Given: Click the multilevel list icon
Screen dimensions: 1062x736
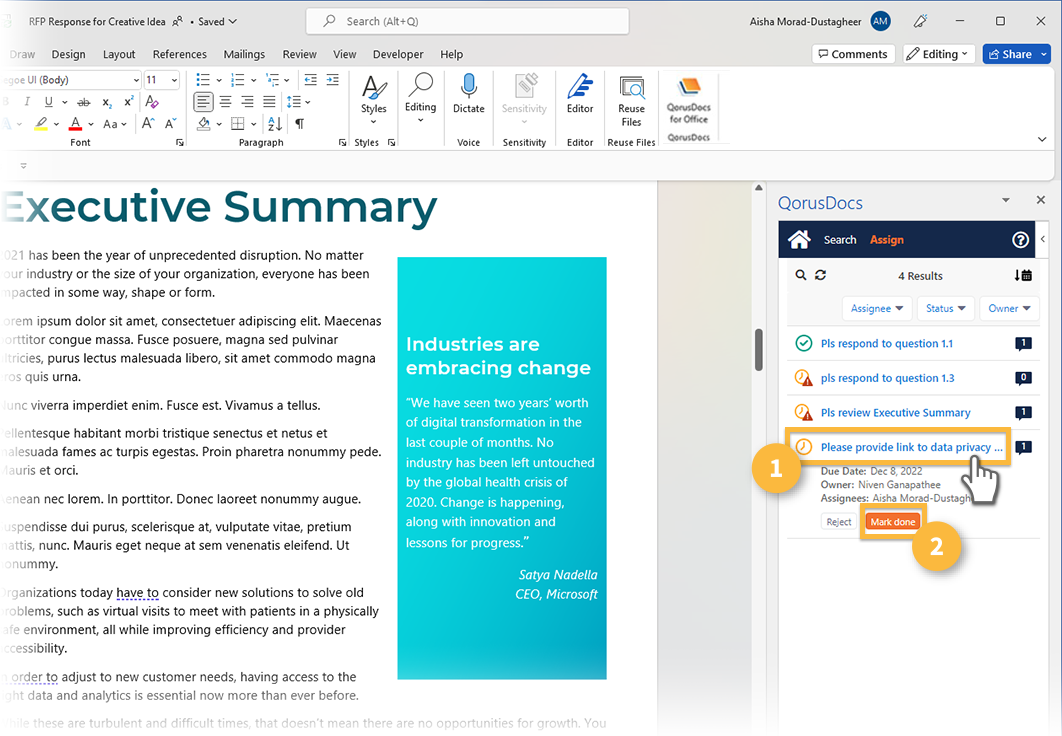Looking at the screenshot, I should click(272, 80).
